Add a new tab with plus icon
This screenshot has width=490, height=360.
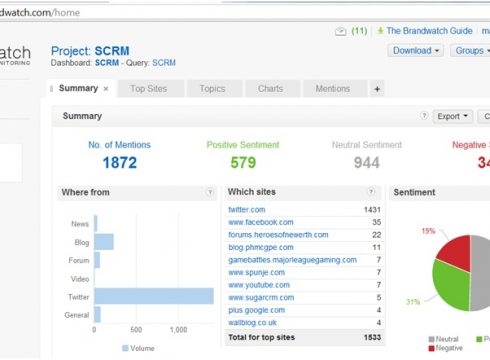[377, 89]
